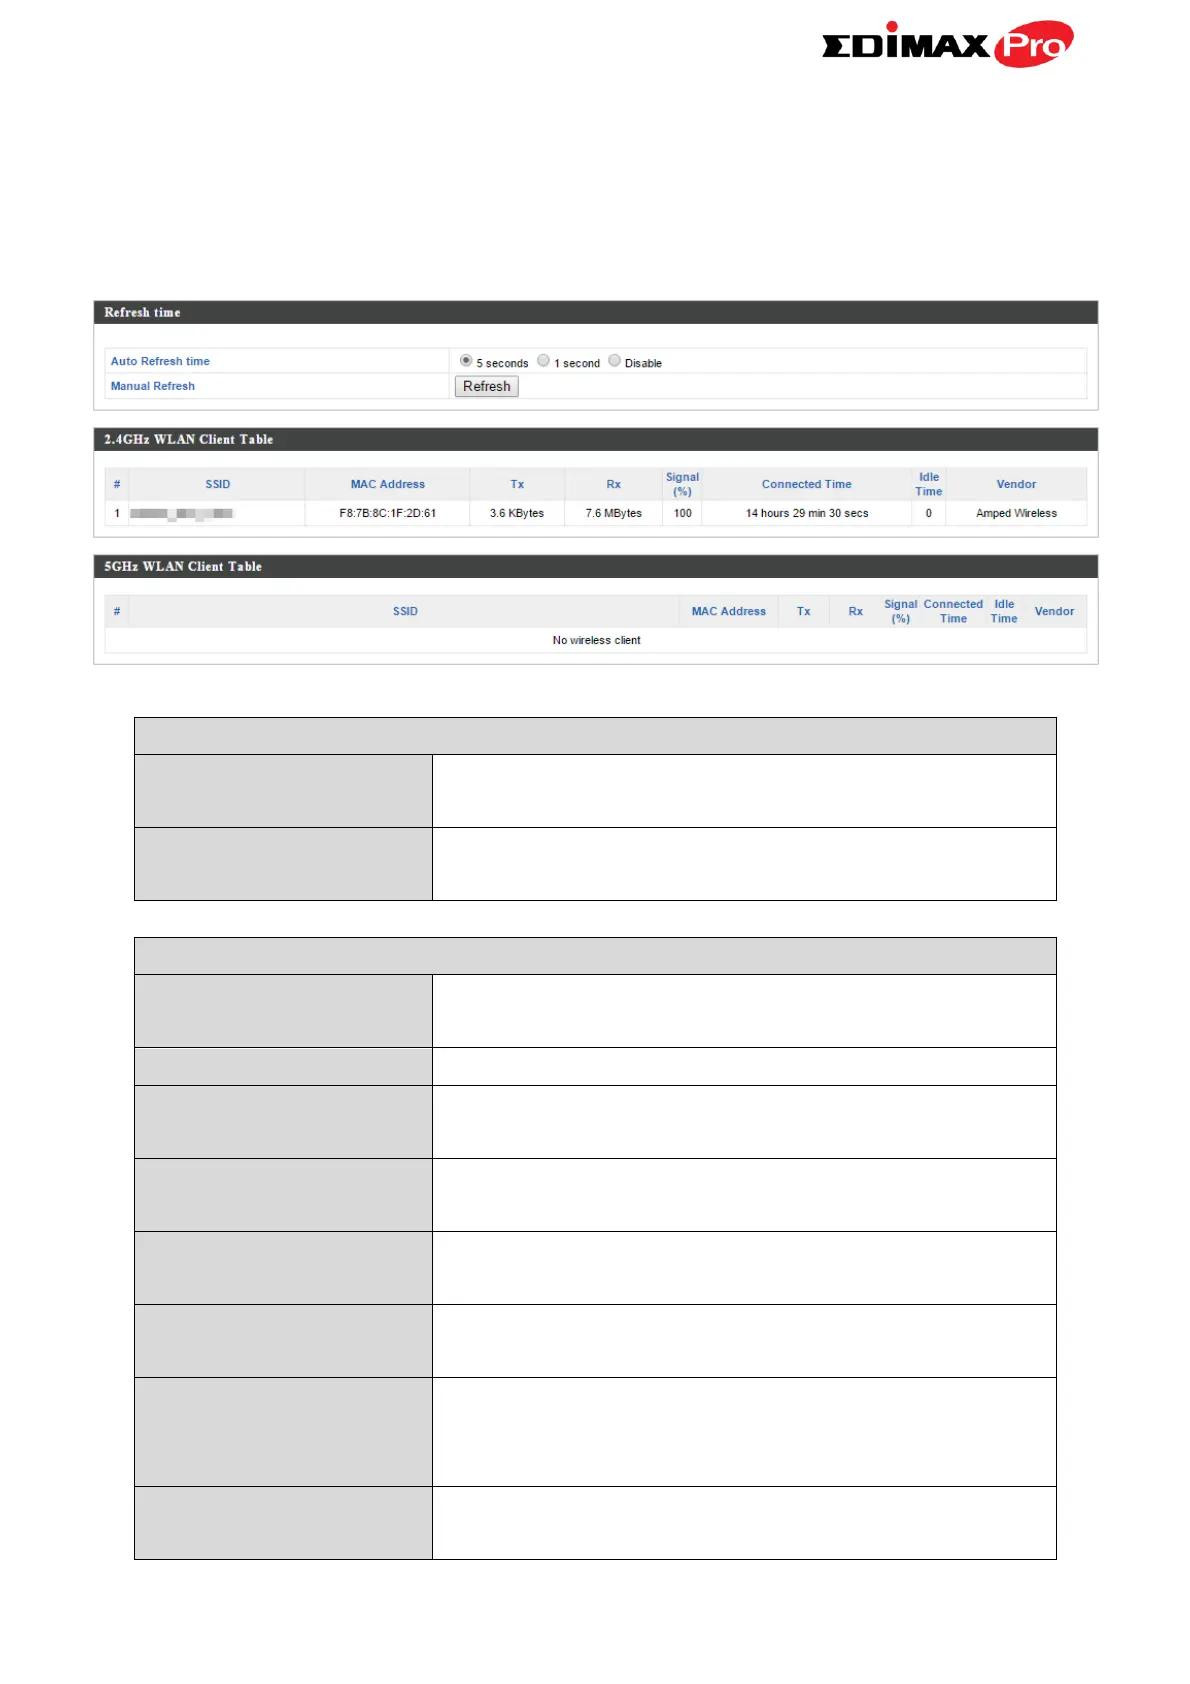
Task: Click the Vendor header in 5GHz table
Action: click(1054, 611)
